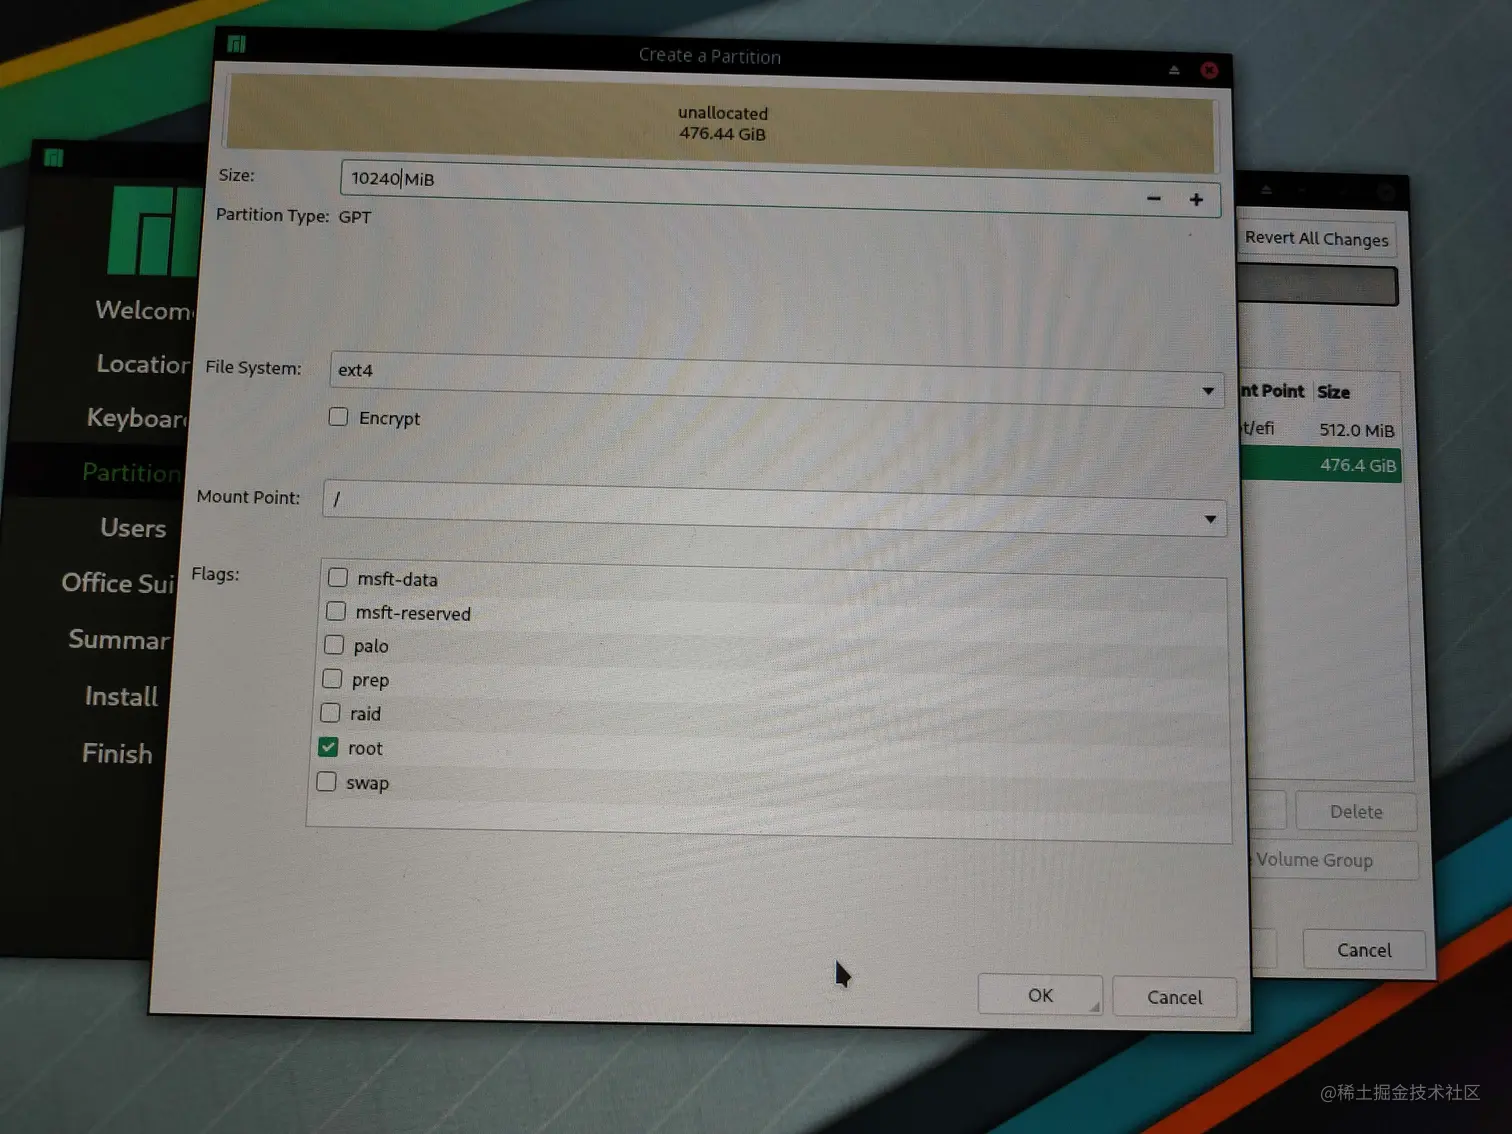Screen dimensions: 1512x1134
Task: Click the Size column header in installer
Action: pos(1333,392)
